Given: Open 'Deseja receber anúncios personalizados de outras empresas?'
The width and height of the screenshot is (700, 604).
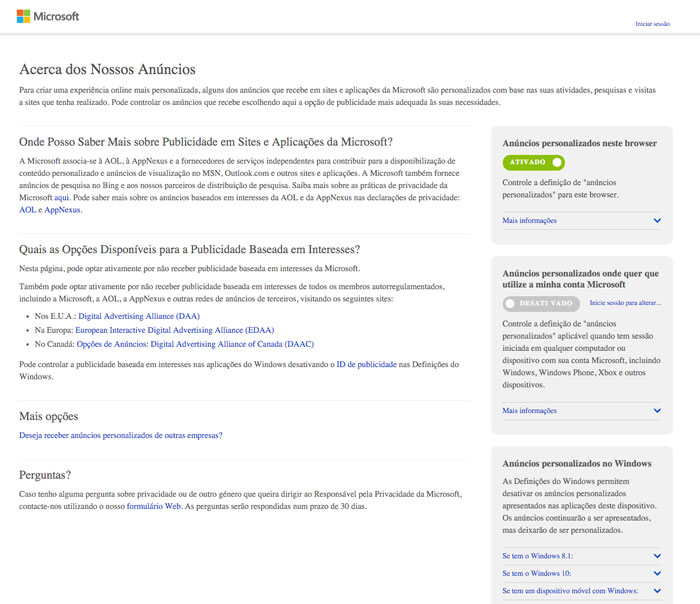Looking at the screenshot, I should coord(121,435).
